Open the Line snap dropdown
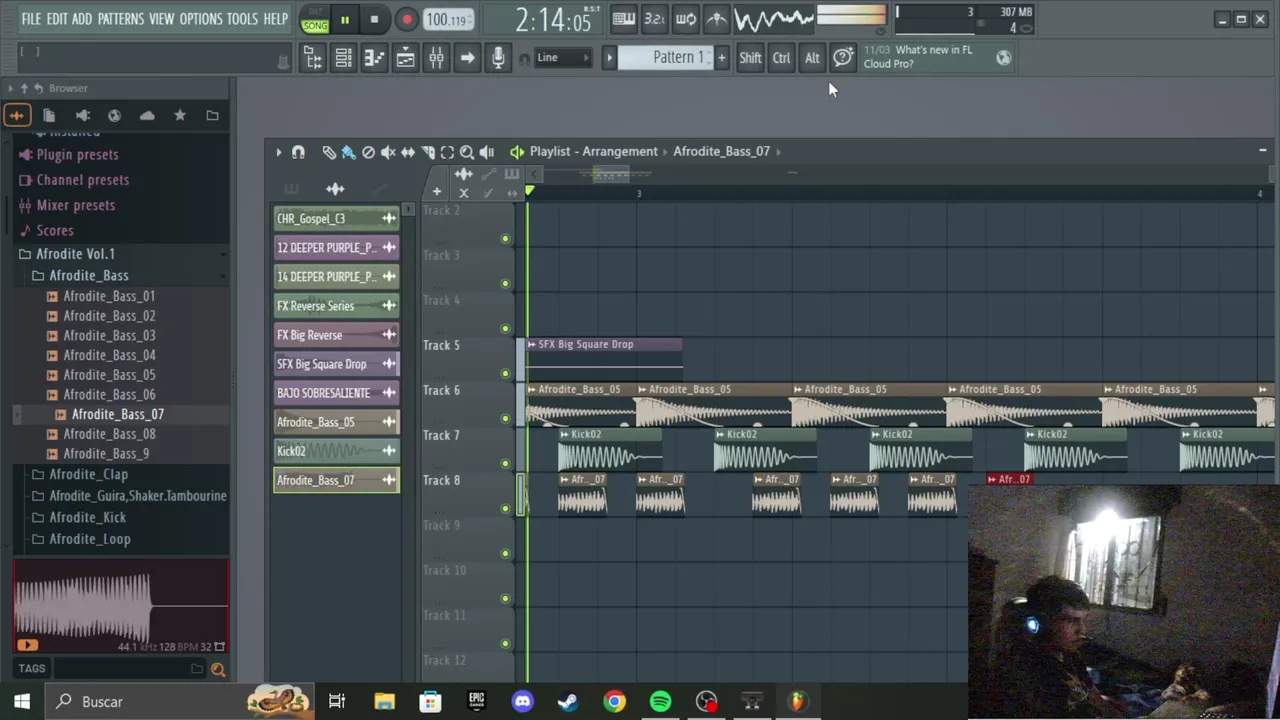The height and width of the screenshot is (720, 1280). (563, 57)
